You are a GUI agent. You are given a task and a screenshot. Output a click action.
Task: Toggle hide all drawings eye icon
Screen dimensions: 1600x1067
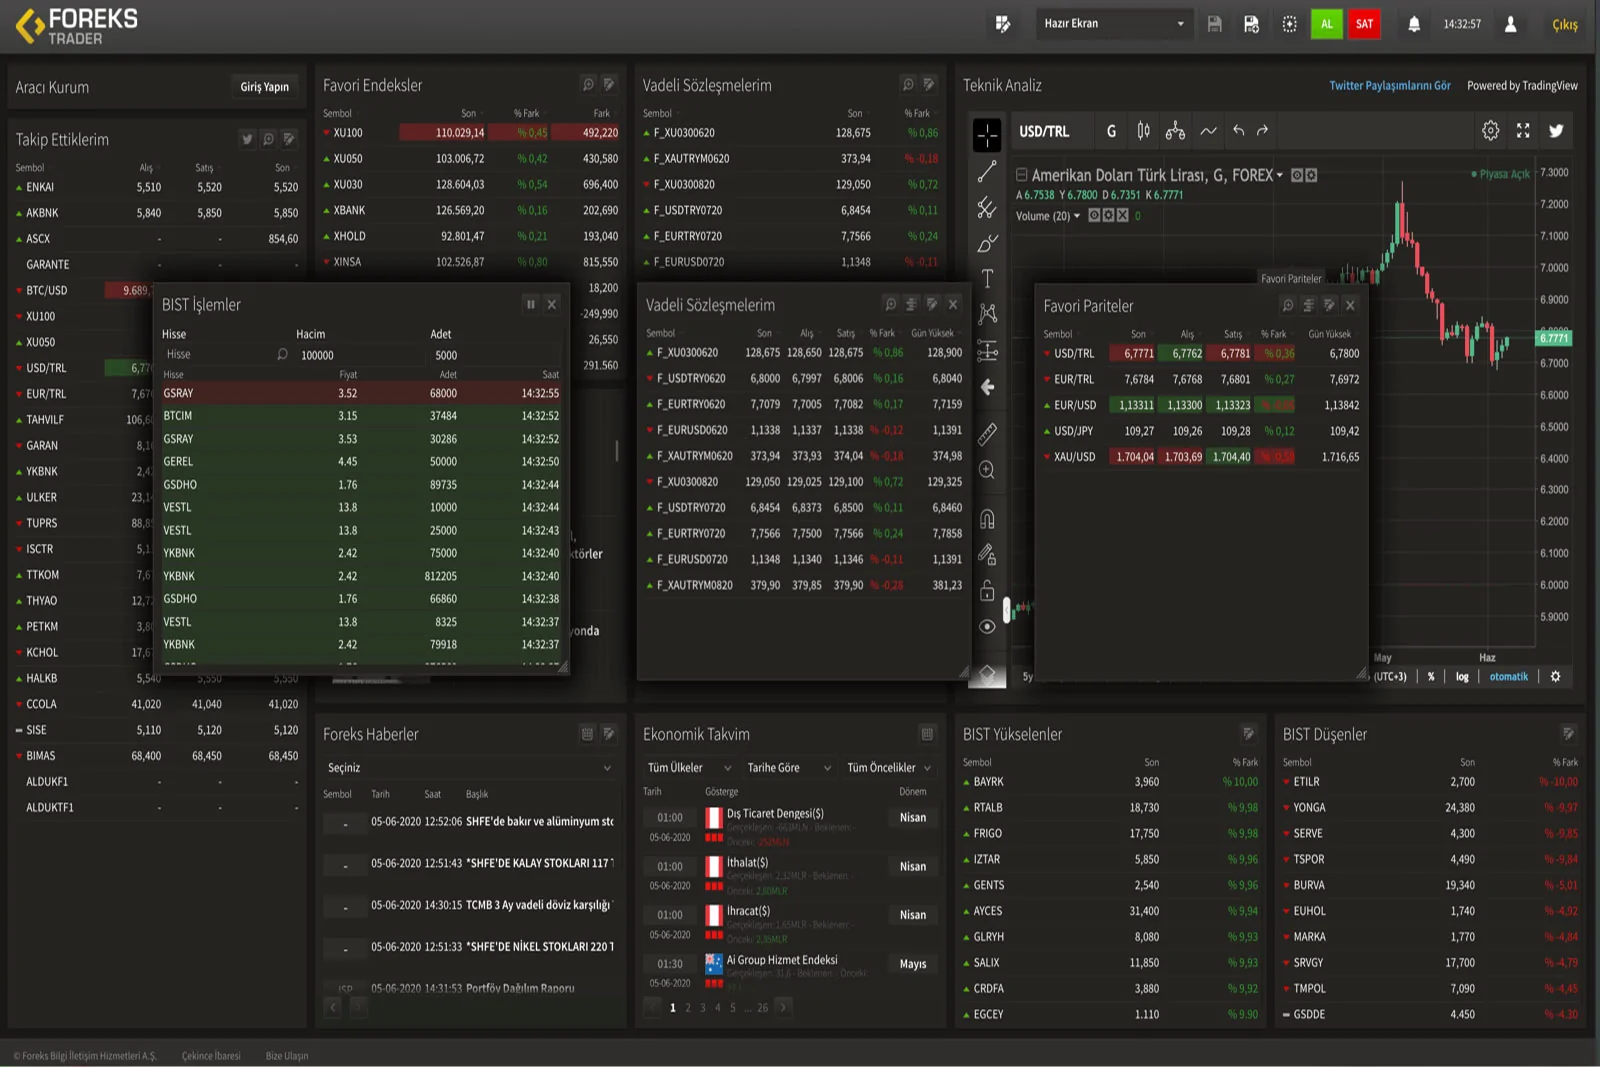tap(987, 627)
